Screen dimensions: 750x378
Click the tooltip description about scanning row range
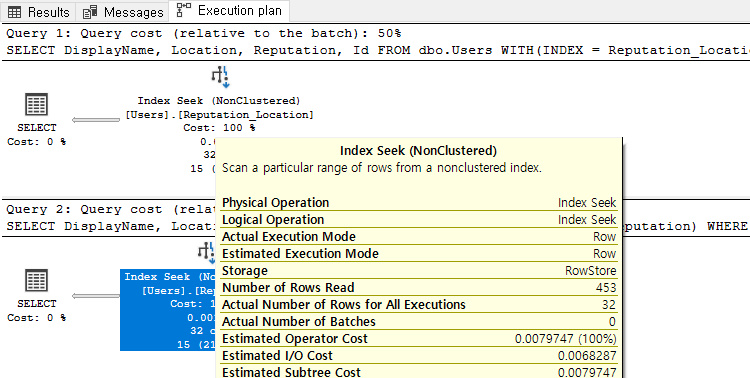click(381, 168)
